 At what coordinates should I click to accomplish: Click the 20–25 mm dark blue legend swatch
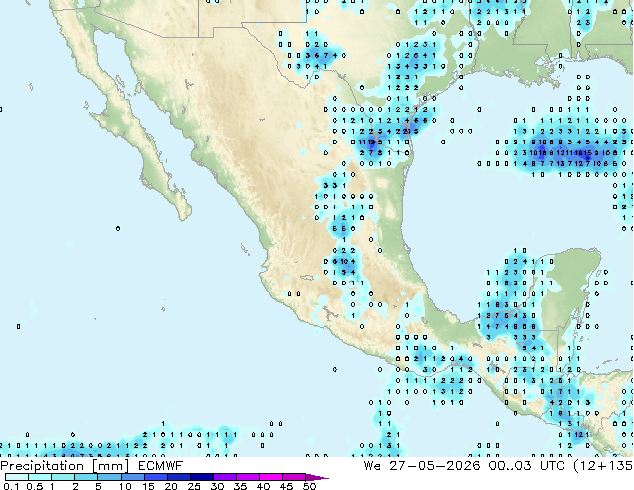click(x=179, y=477)
